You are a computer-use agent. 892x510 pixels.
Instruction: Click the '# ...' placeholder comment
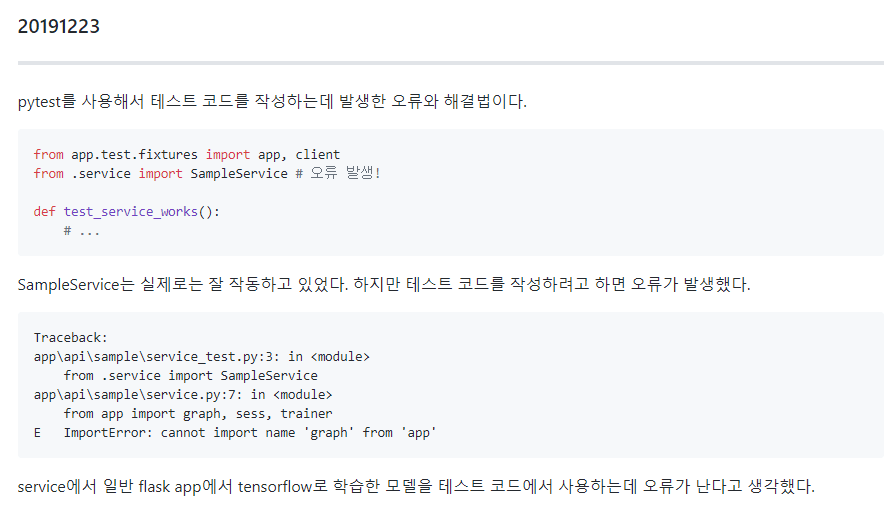[82, 231]
